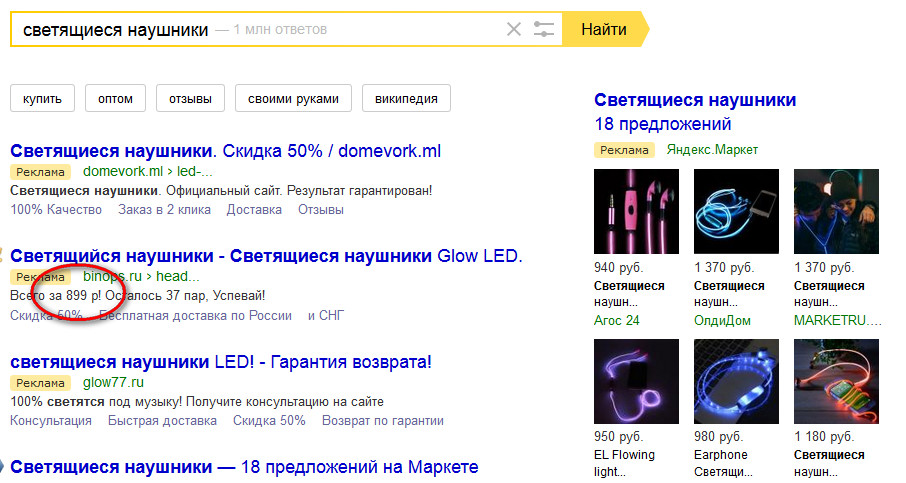Follow the Бесплатная доставка по России sitelink
The image size is (906, 483).
click(195, 315)
